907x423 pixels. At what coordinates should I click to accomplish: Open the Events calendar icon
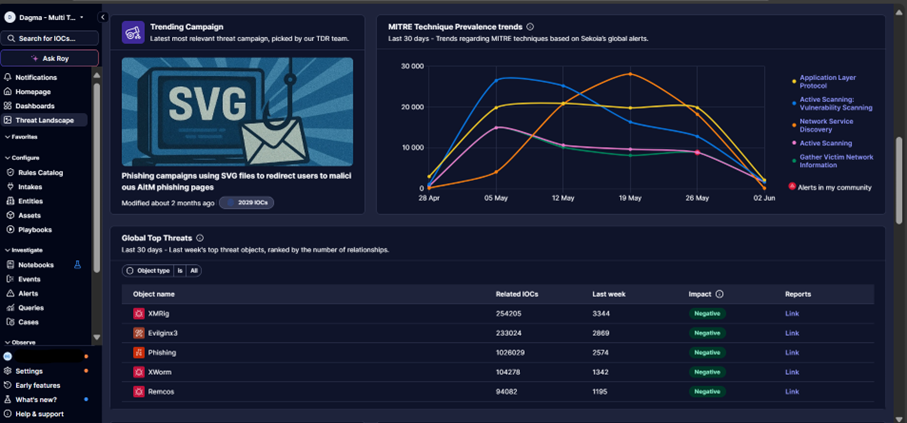click(x=10, y=279)
